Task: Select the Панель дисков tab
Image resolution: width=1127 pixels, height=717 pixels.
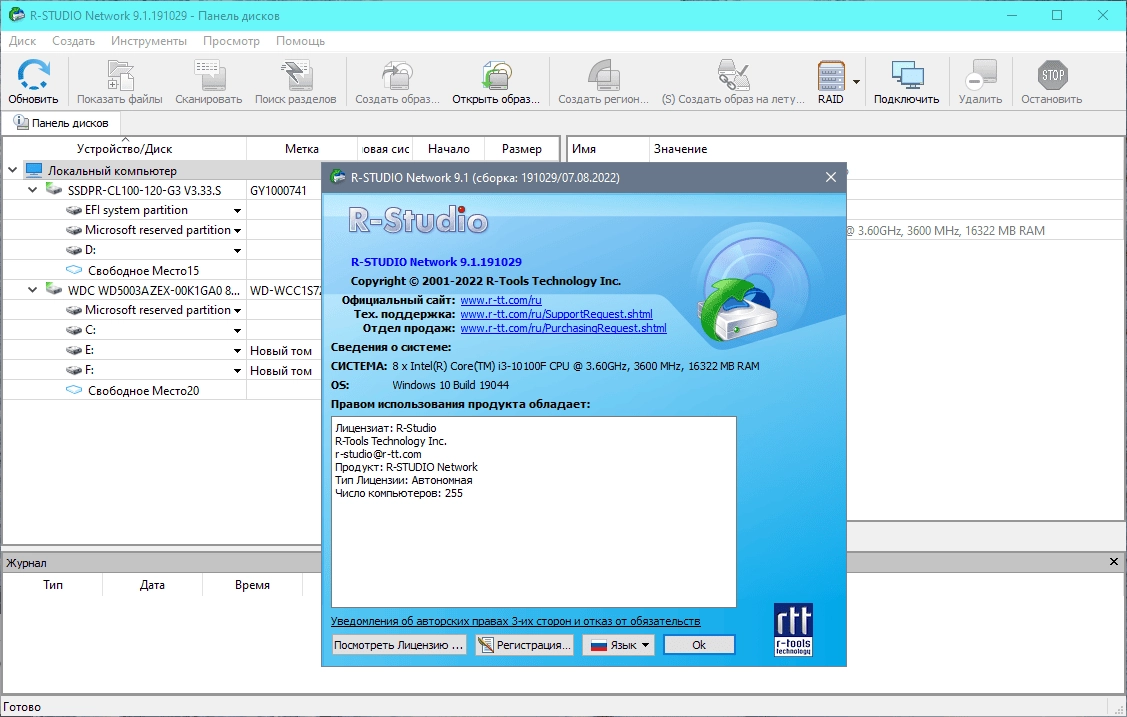Action: 62,123
